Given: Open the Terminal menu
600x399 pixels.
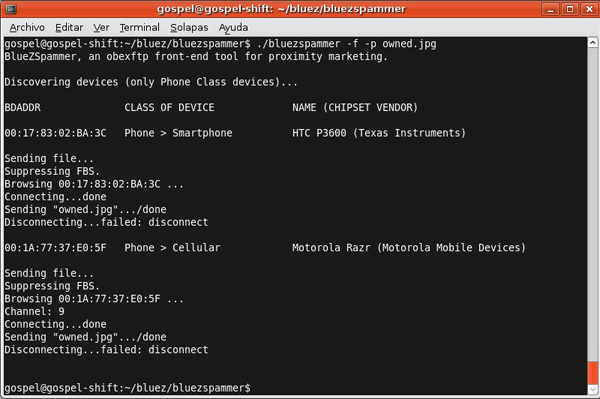Looking at the screenshot, I should 139,28.
